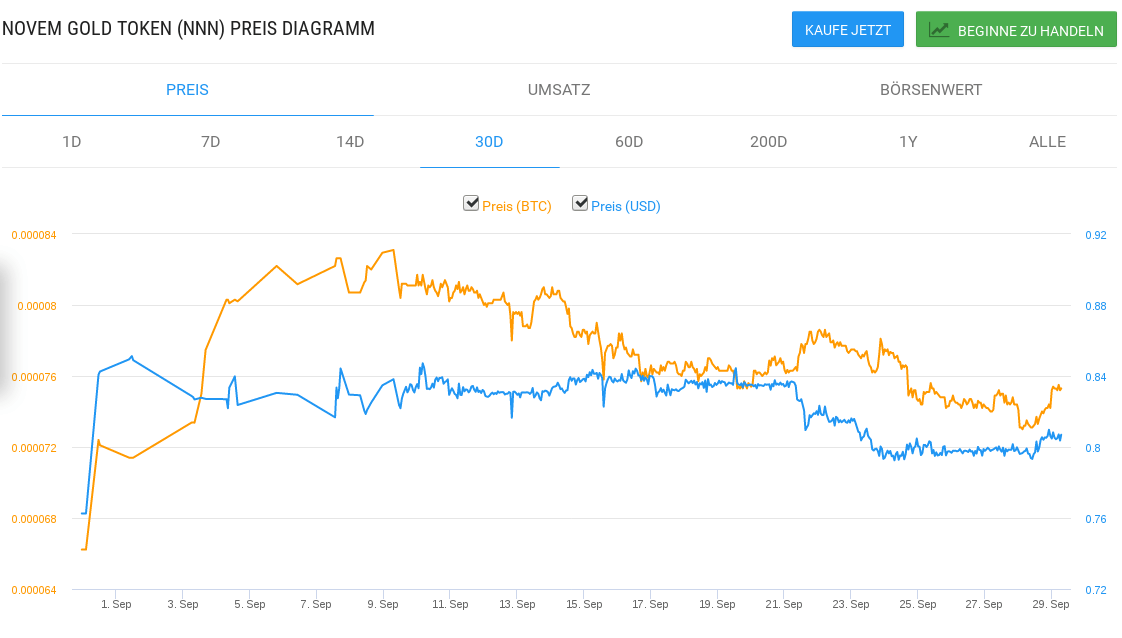The height and width of the screenshot is (638, 1122).
Task: Open the UMSATZ tab
Action: [559, 89]
